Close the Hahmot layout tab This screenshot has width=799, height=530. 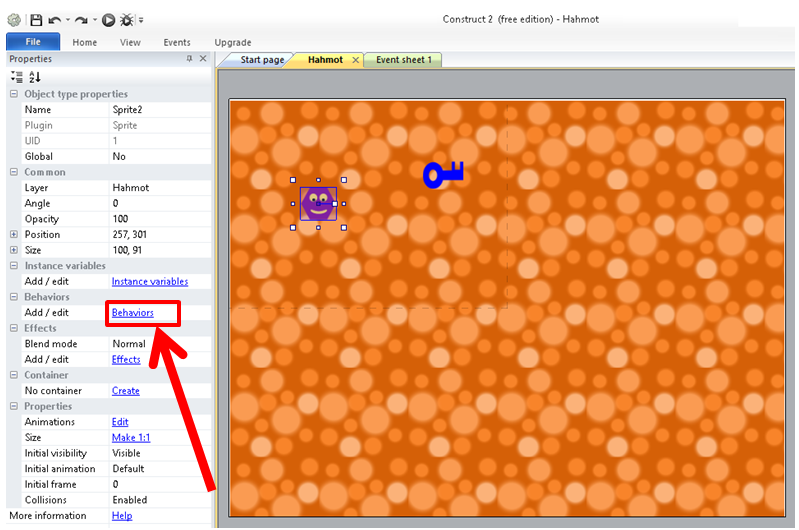pos(355,60)
